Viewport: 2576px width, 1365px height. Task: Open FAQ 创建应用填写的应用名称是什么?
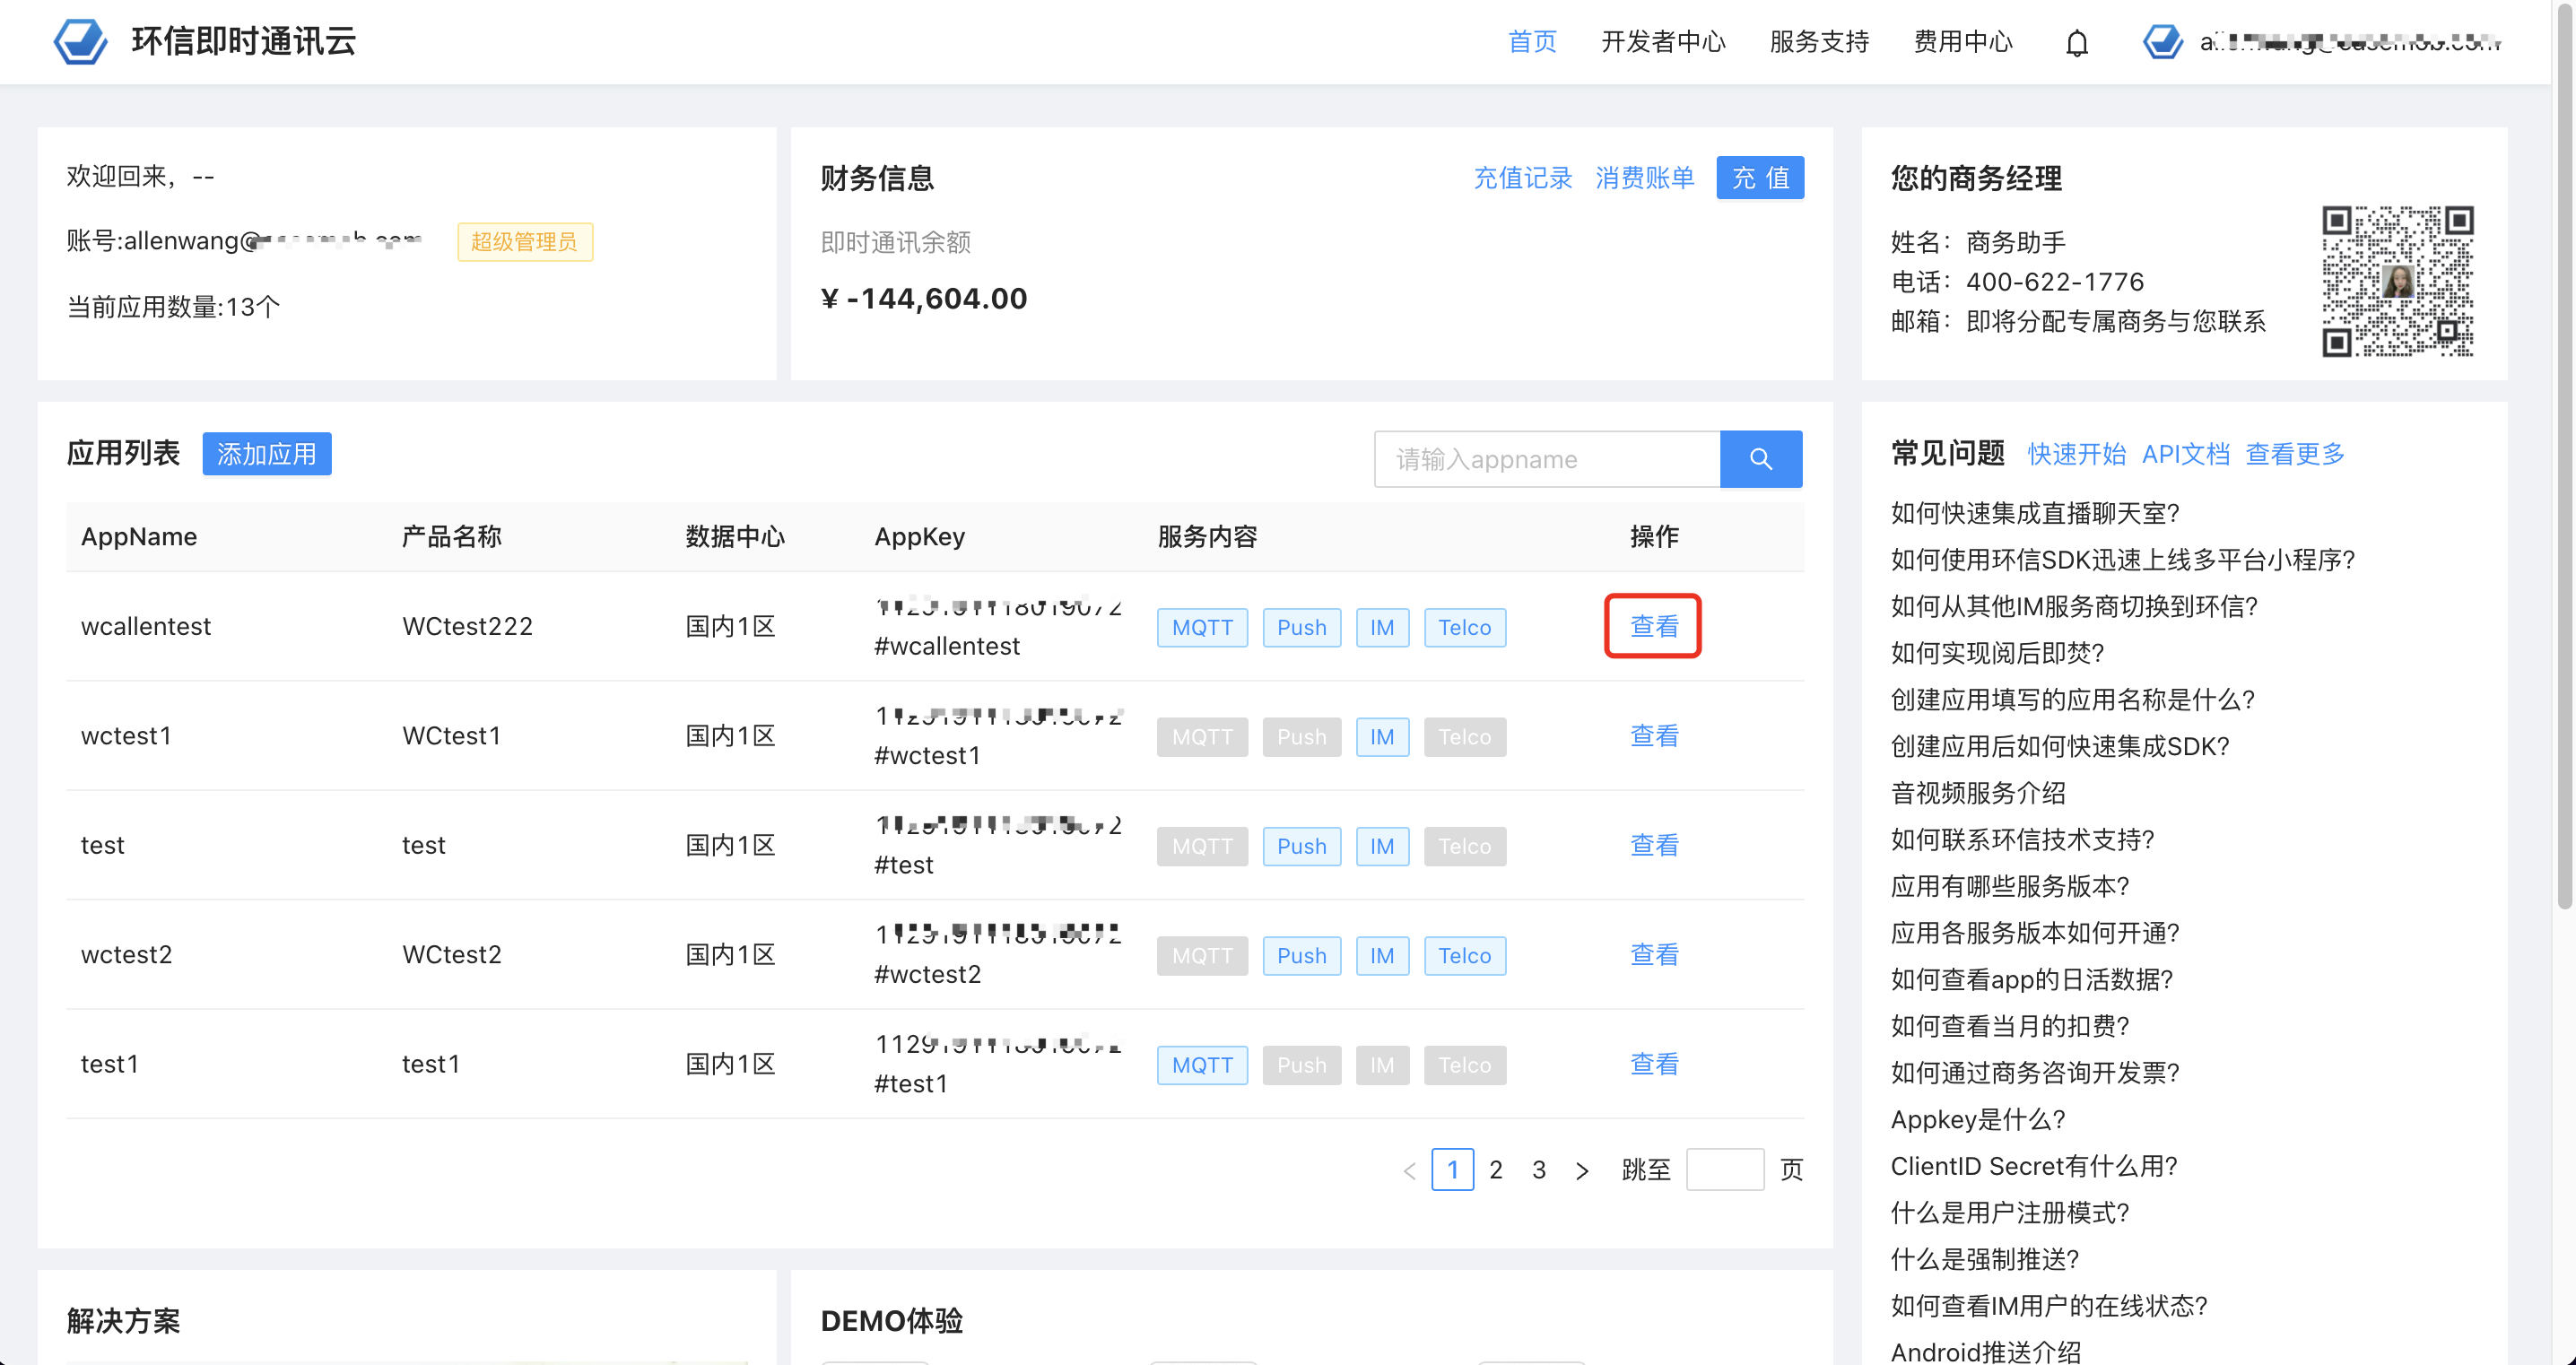point(2072,700)
